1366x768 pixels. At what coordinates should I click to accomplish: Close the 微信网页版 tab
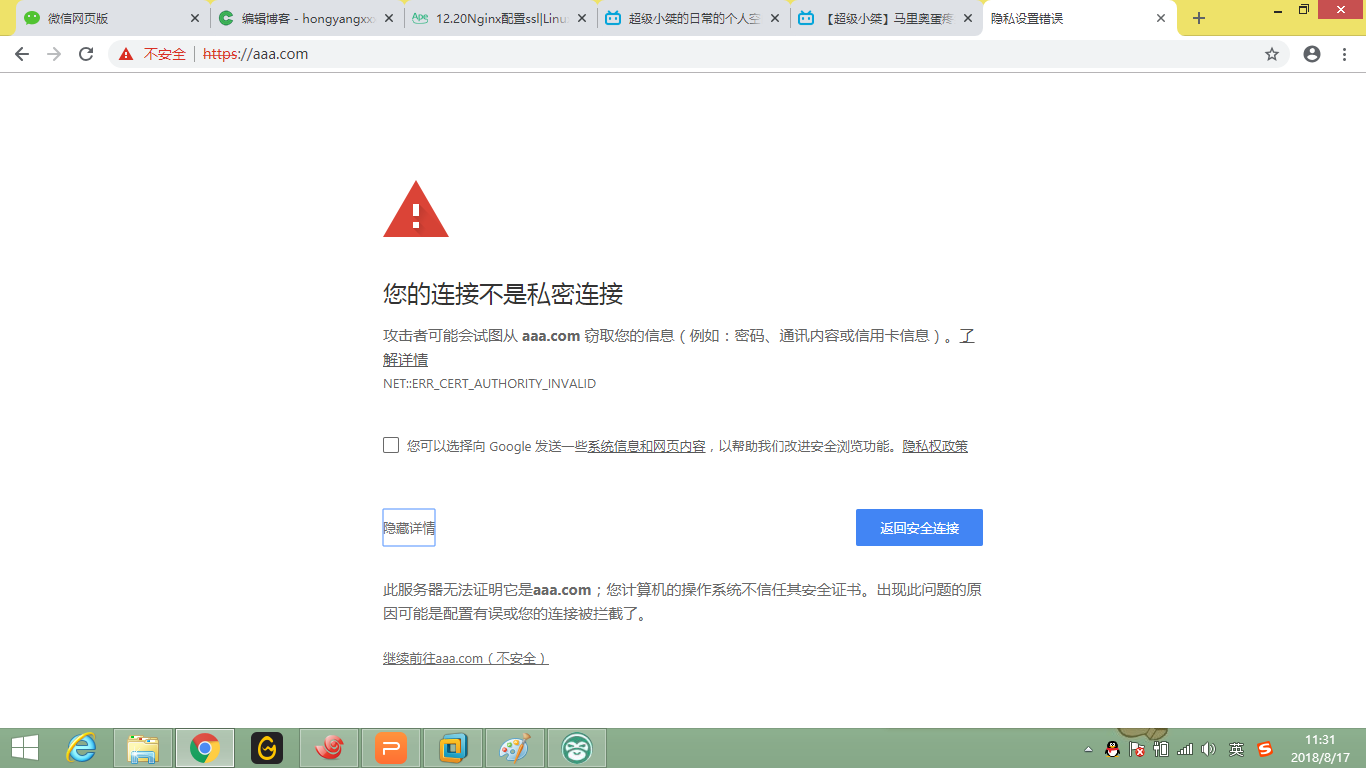click(x=195, y=18)
